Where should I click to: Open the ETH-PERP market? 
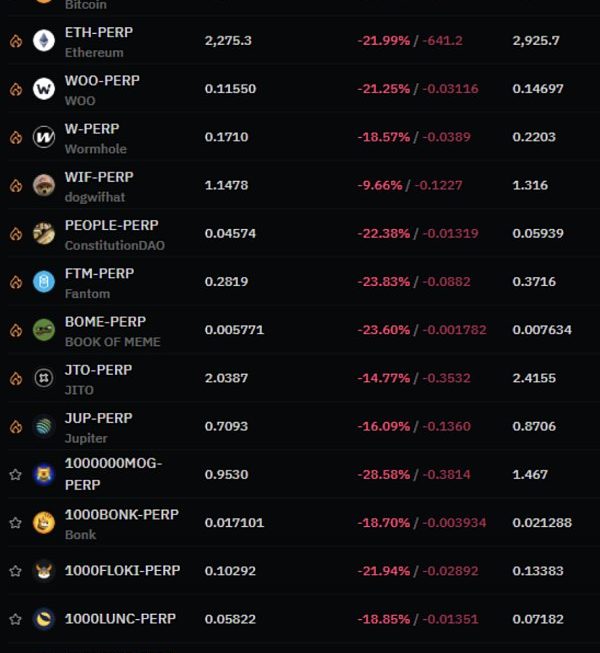(x=99, y=32)
